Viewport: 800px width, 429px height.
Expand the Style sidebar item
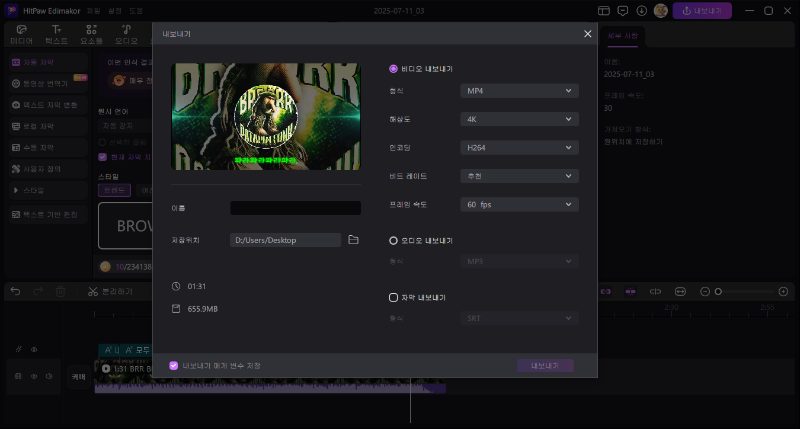[x=48, y=190]
